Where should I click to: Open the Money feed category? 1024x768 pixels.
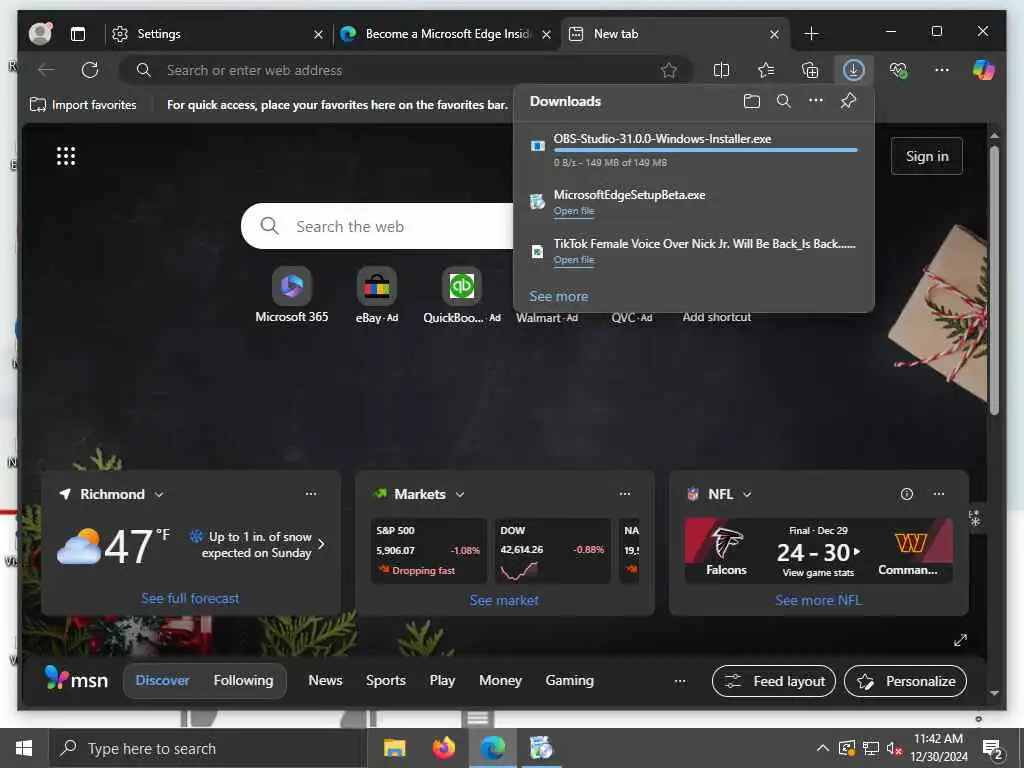point(500,680)
